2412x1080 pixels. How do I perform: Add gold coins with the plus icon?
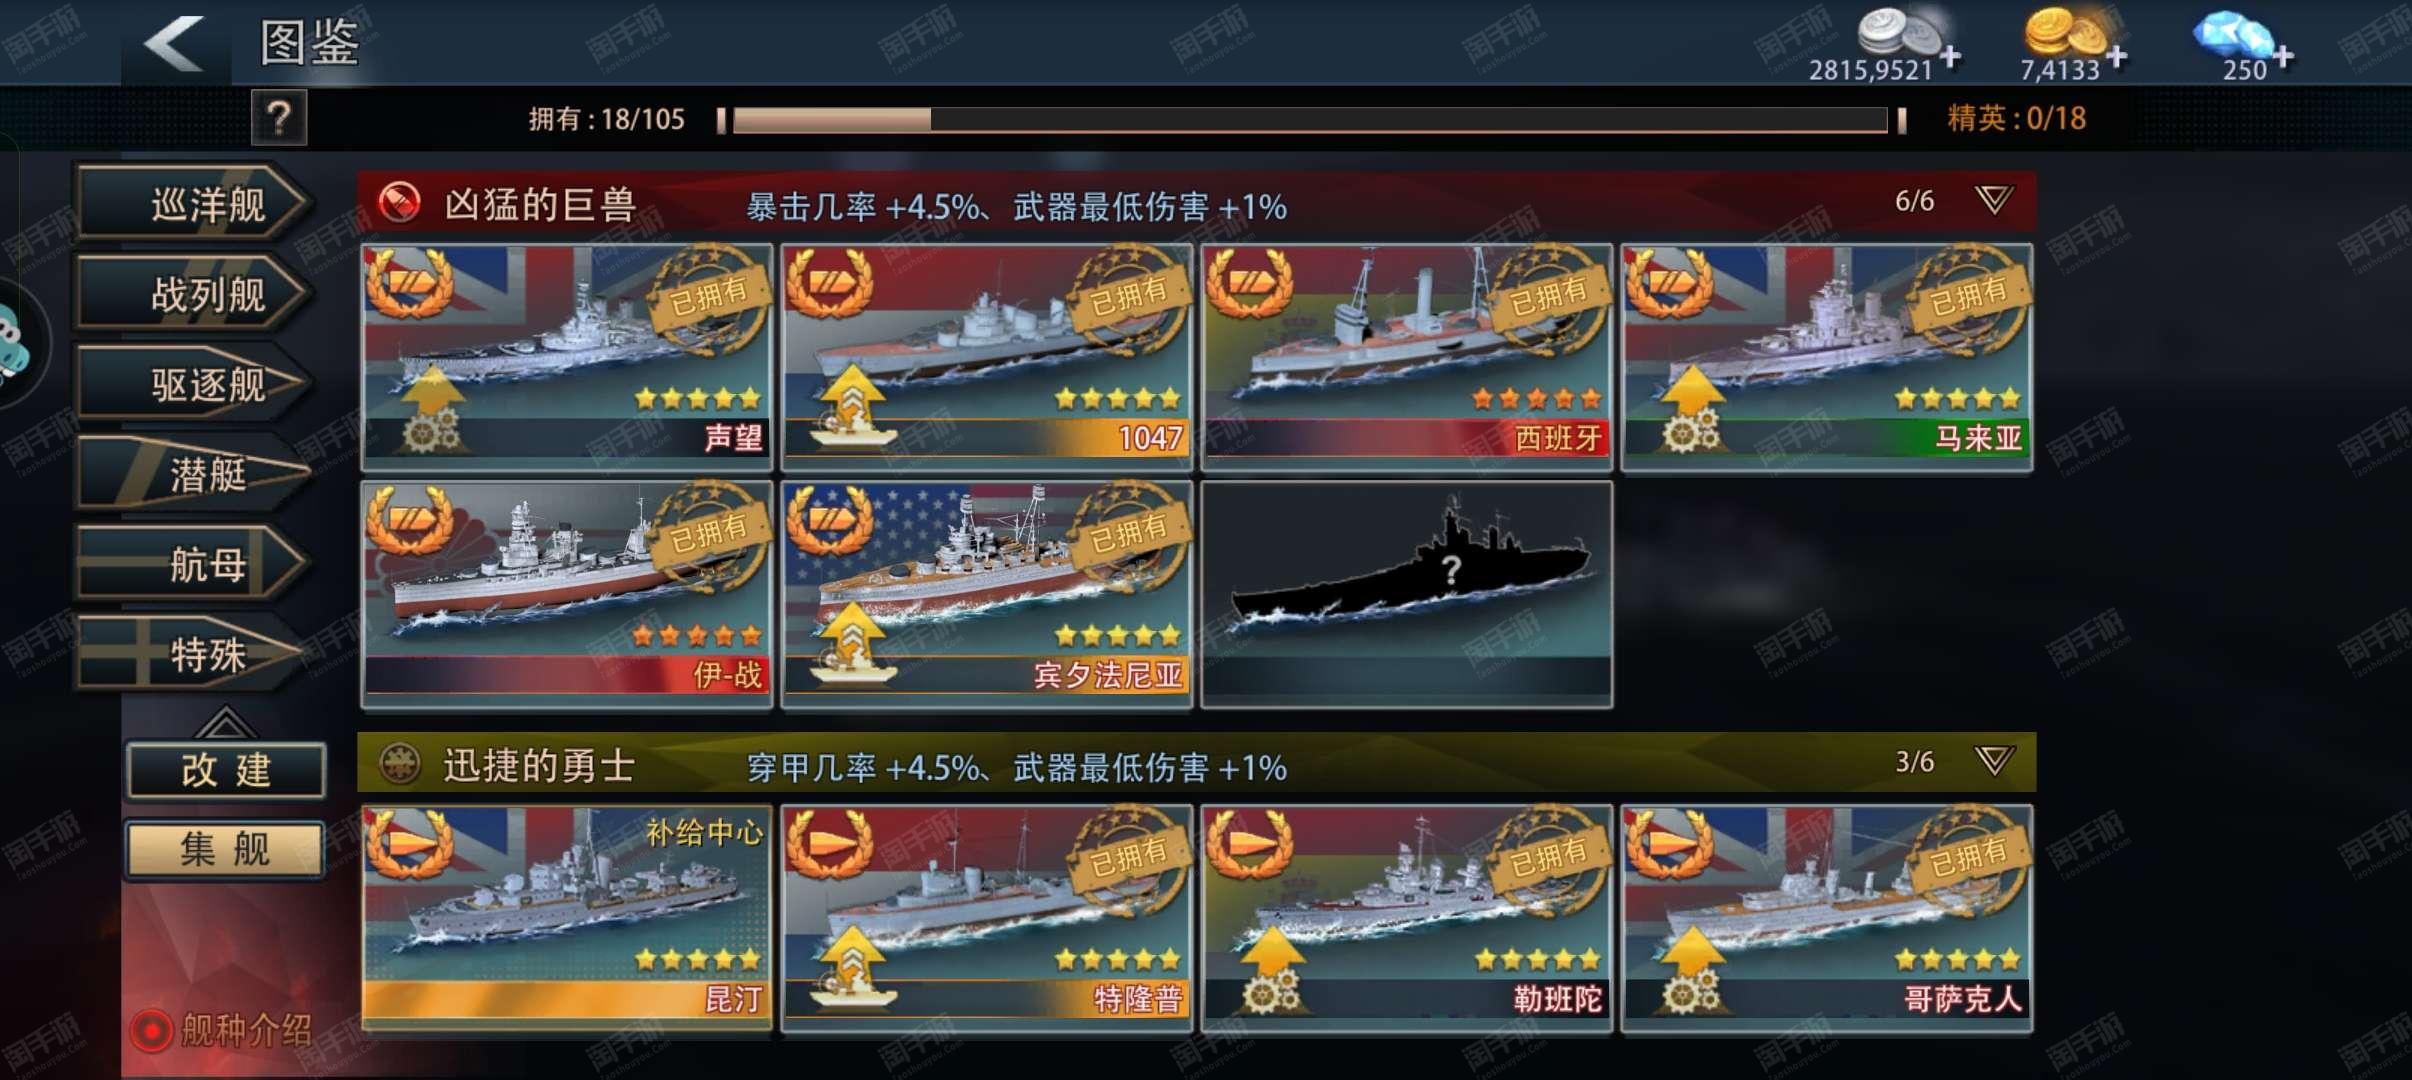pyautogui.click(x=2116, y=57)
